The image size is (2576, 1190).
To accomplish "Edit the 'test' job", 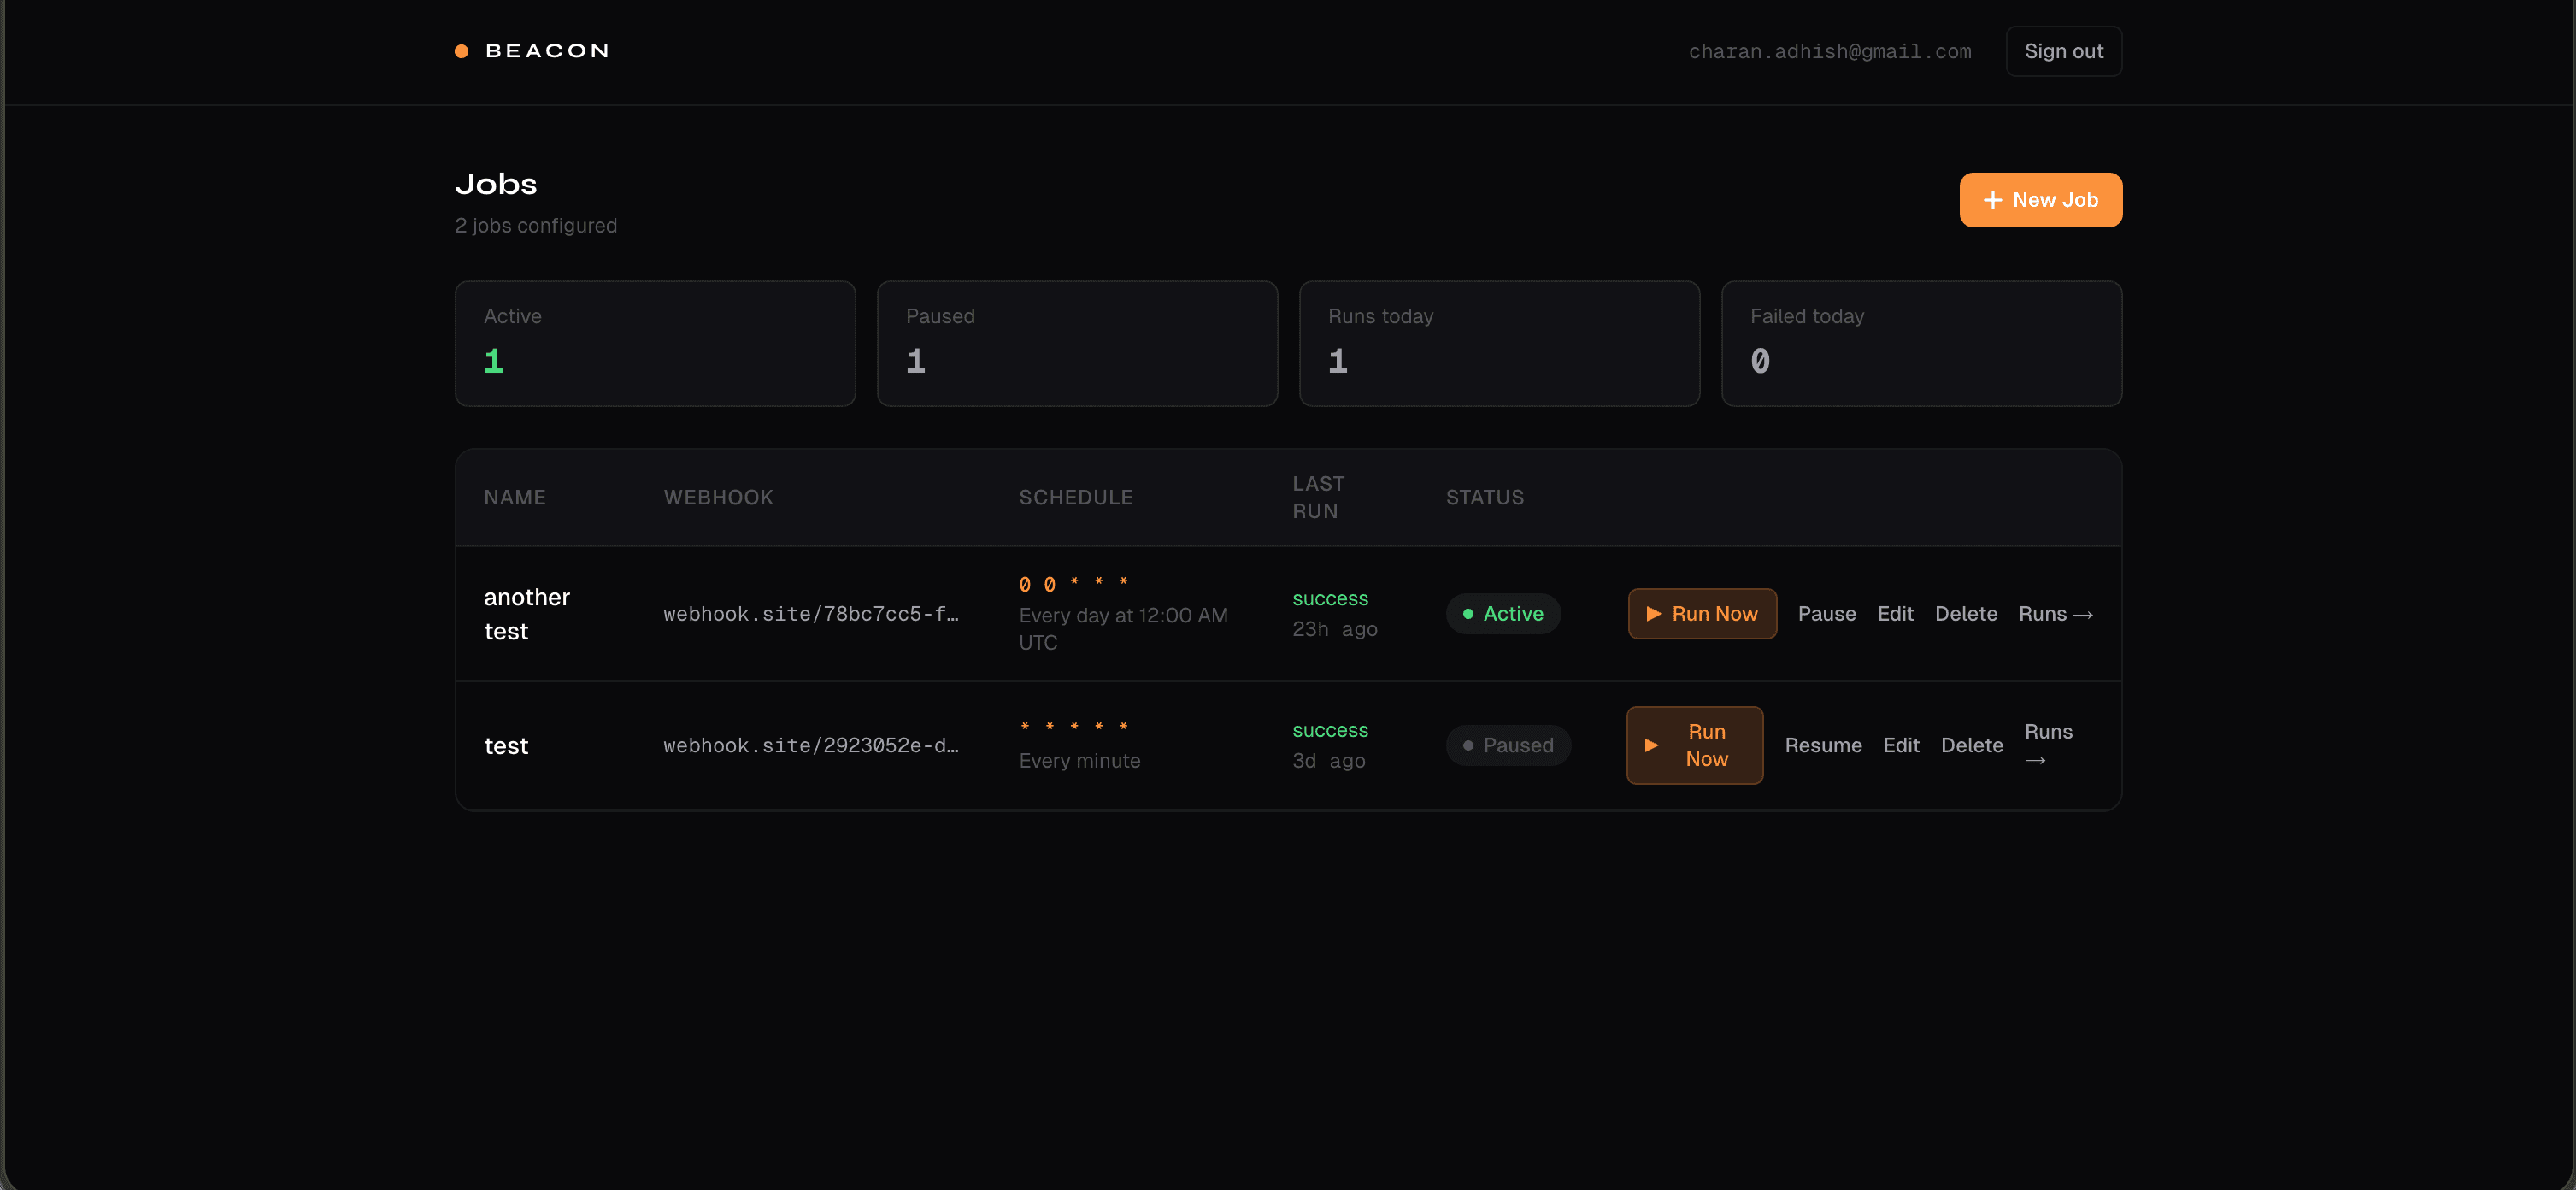I will pos(1901,745).
